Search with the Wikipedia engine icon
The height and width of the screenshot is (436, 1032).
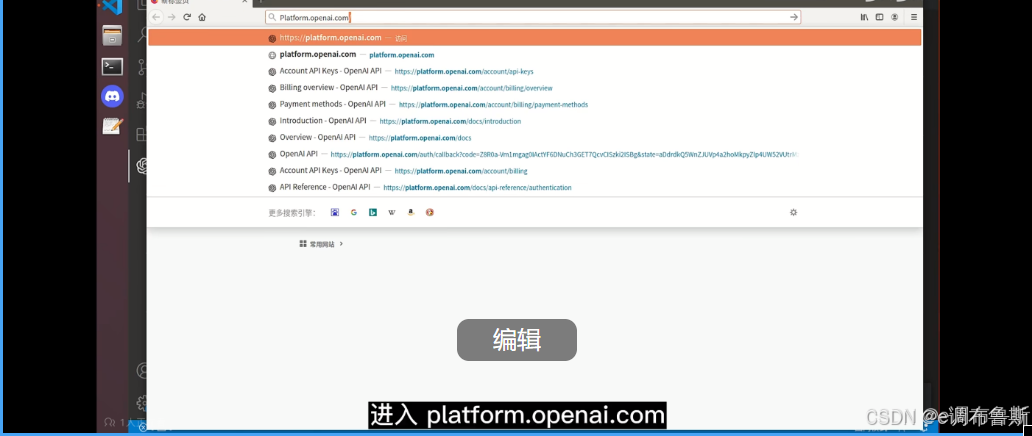[392, 212]
